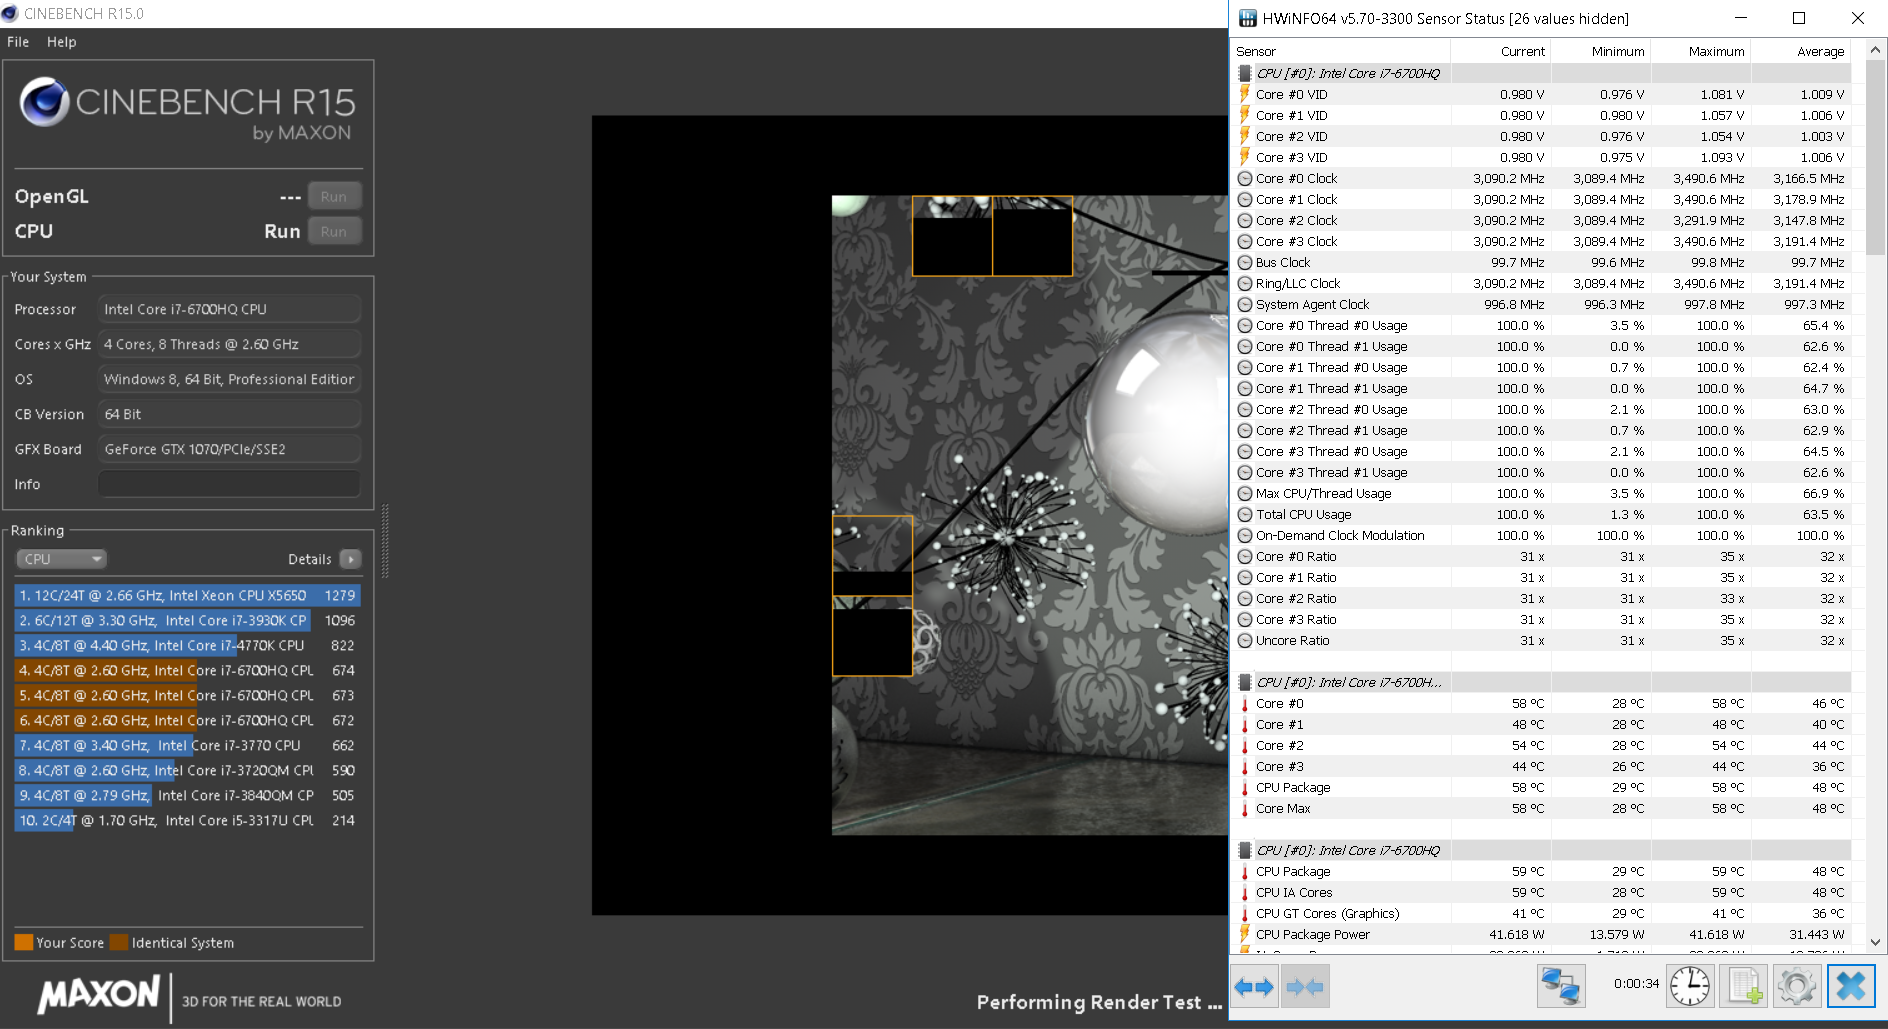Click the HWiNFO scrollbar up arrow

[1876, 50]
